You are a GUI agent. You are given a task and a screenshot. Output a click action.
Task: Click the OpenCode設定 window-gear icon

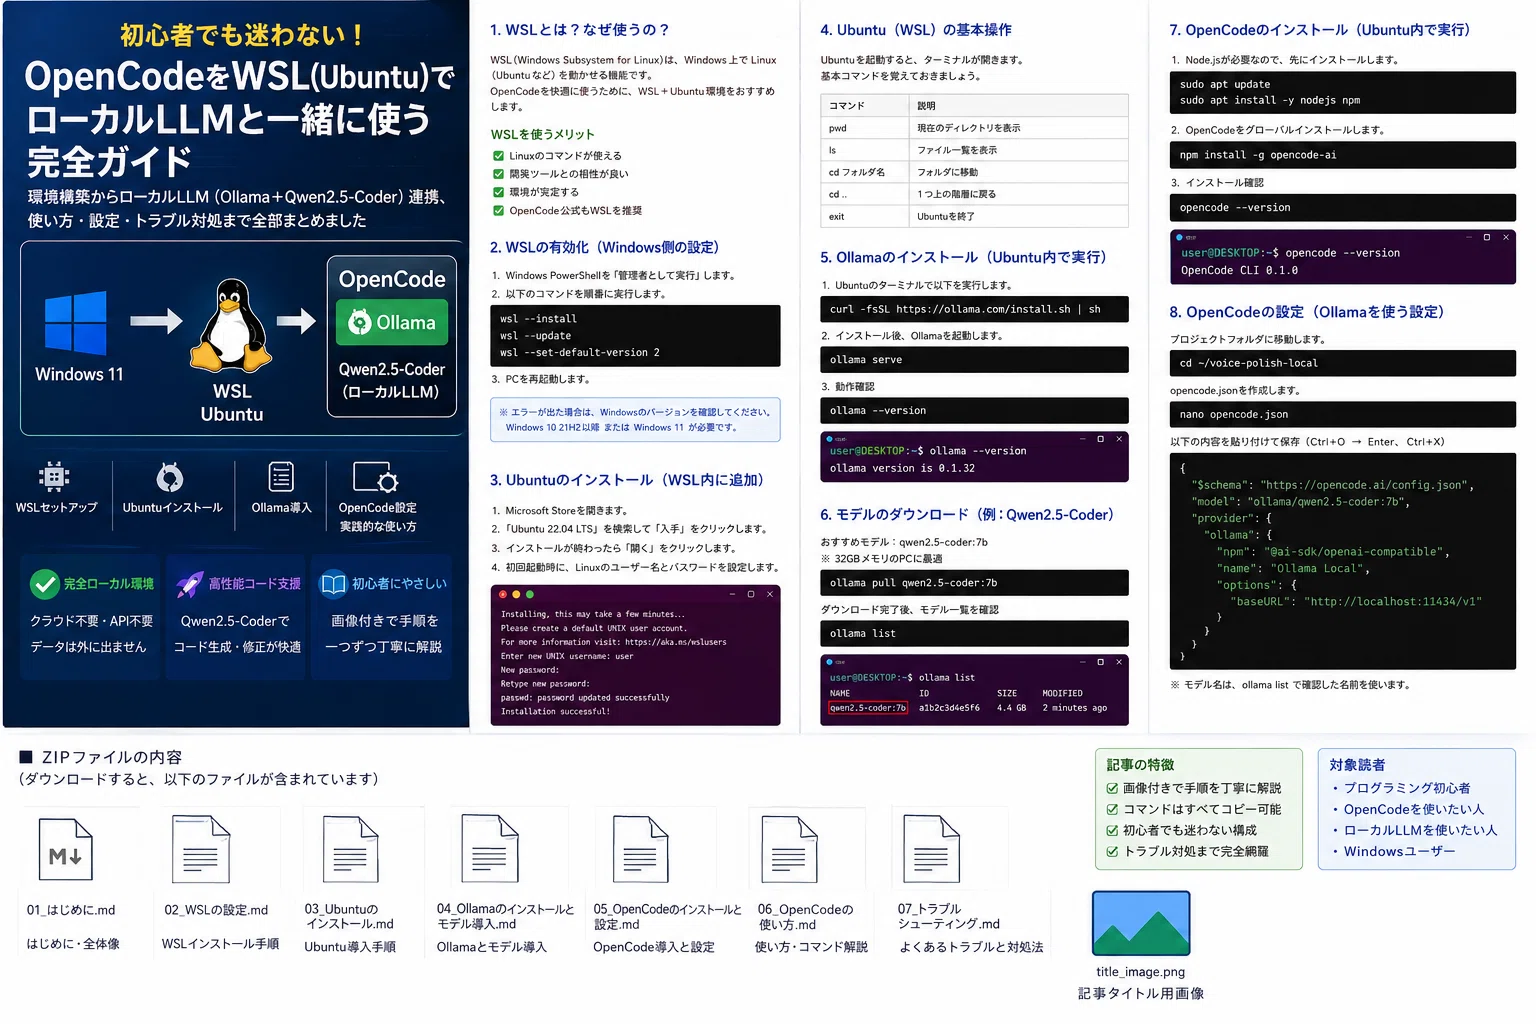(376, 477)
